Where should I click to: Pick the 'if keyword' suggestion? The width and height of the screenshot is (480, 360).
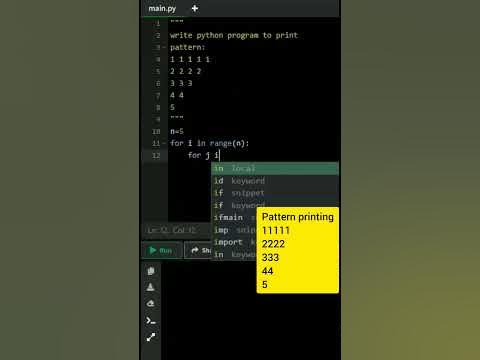275,205
